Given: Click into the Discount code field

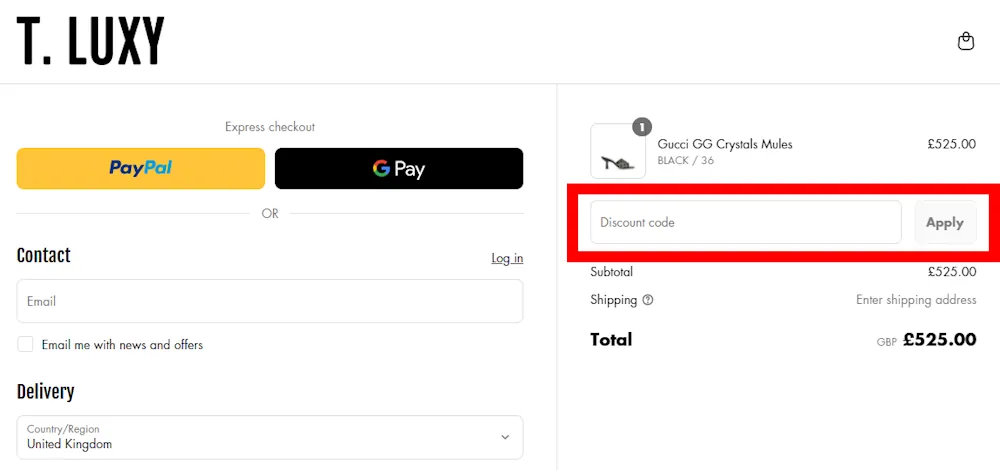Looking at the screenshot, I should pyautogui.click(x=746, y=222).
